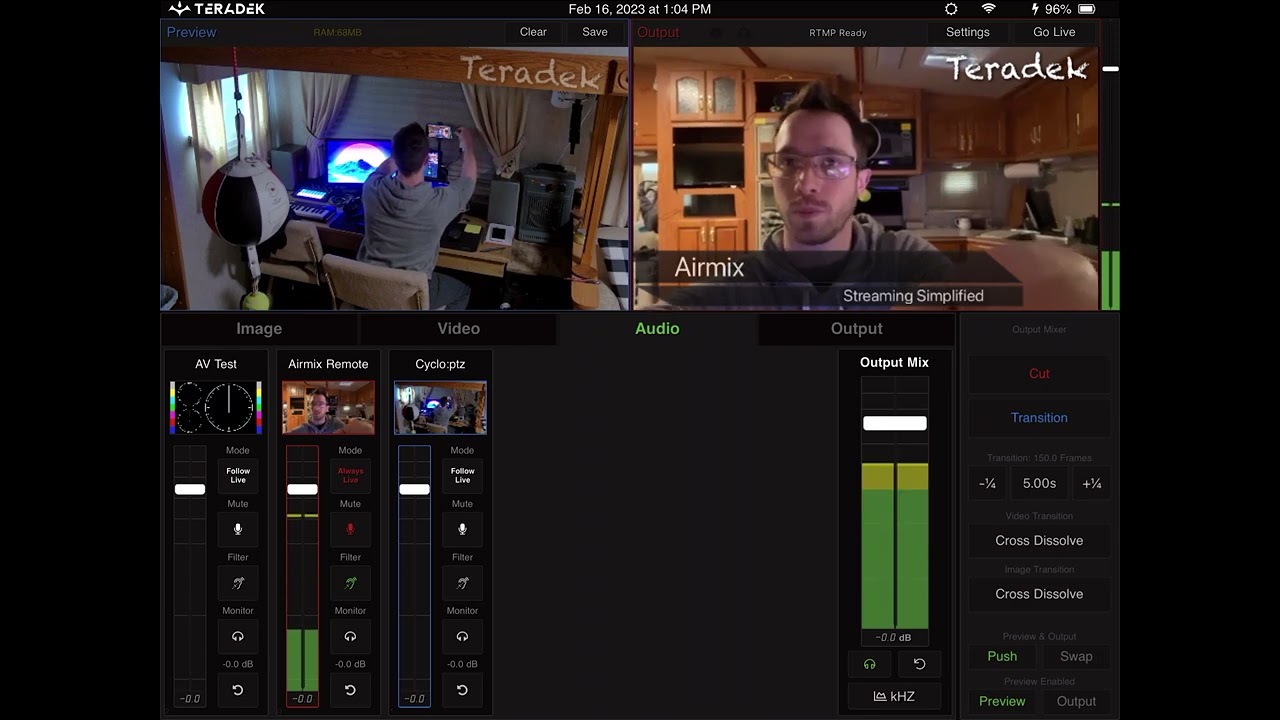Select the AV Test source thumbnail
This screenshot has height=720, width=1280.
click(216, 408)
